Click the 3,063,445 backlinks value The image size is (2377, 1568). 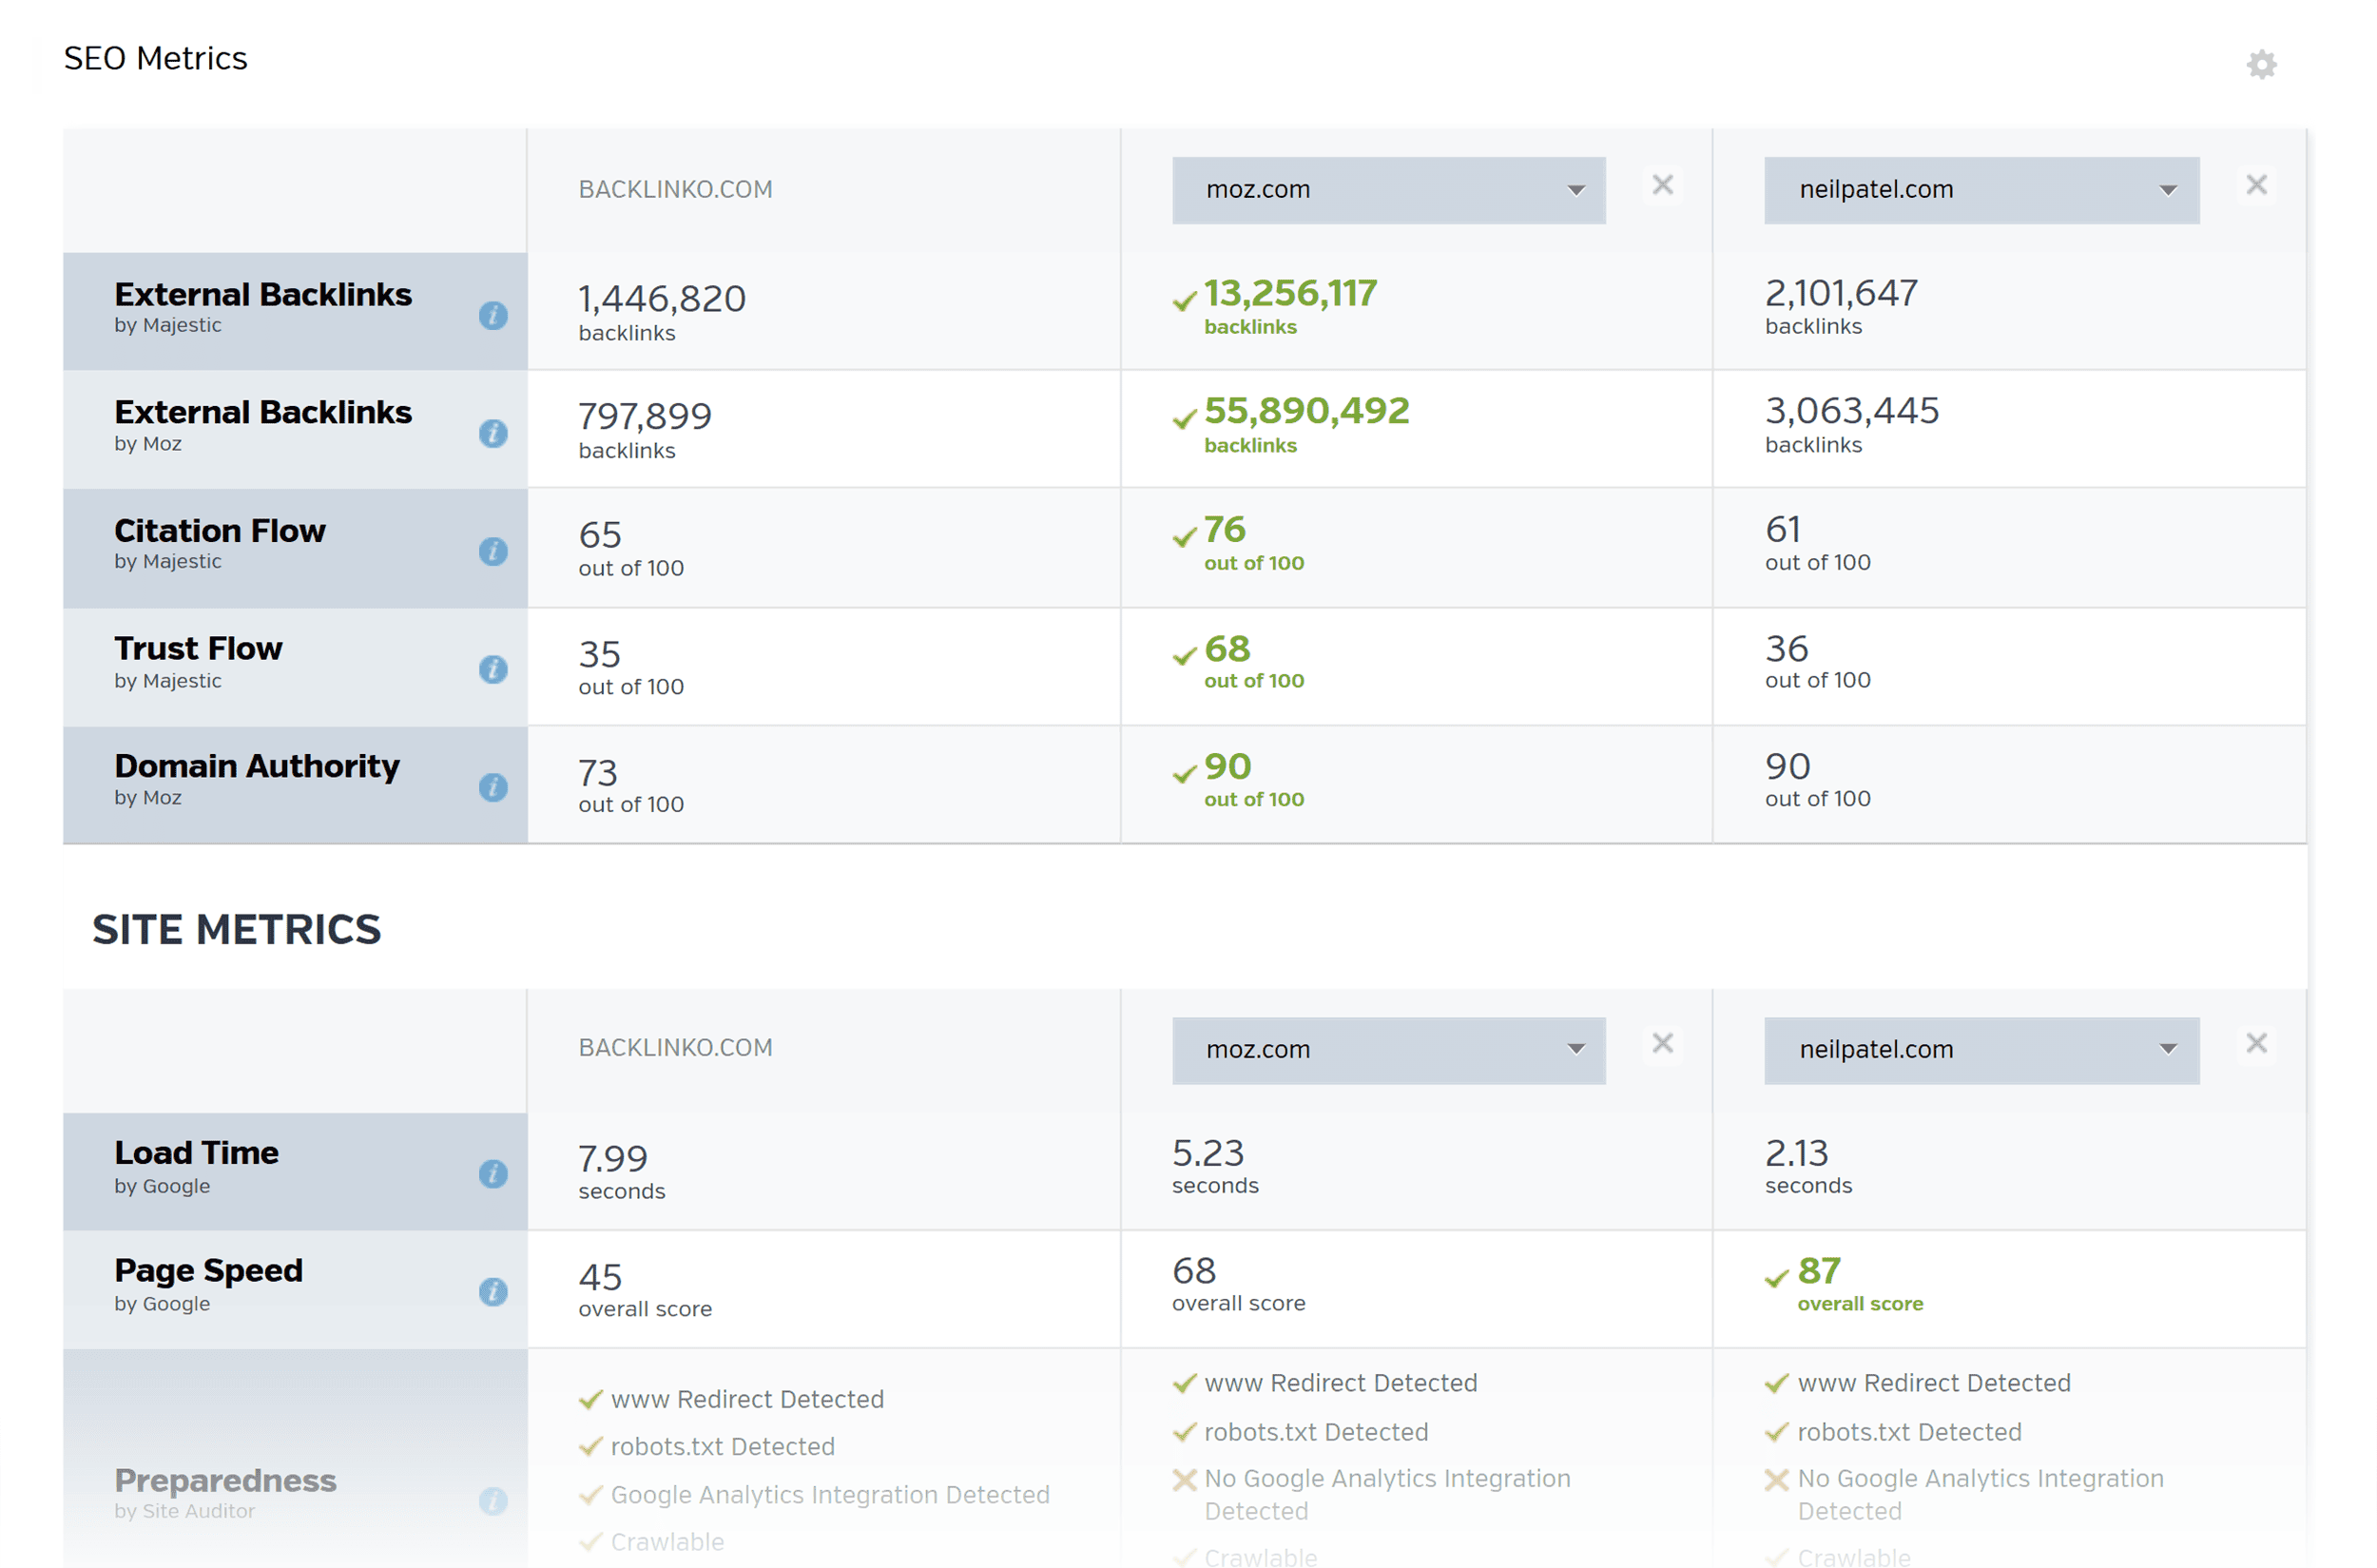point(1851,412)
